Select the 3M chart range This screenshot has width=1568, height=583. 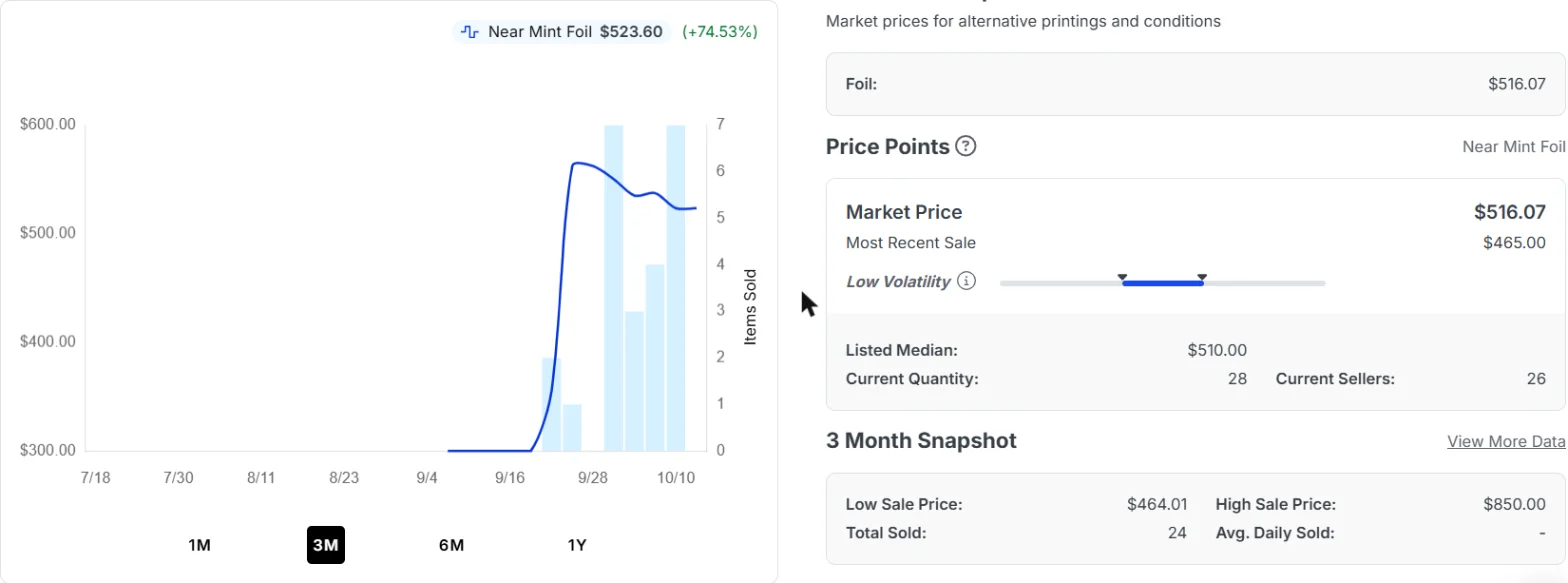click(x=326, y=545)
